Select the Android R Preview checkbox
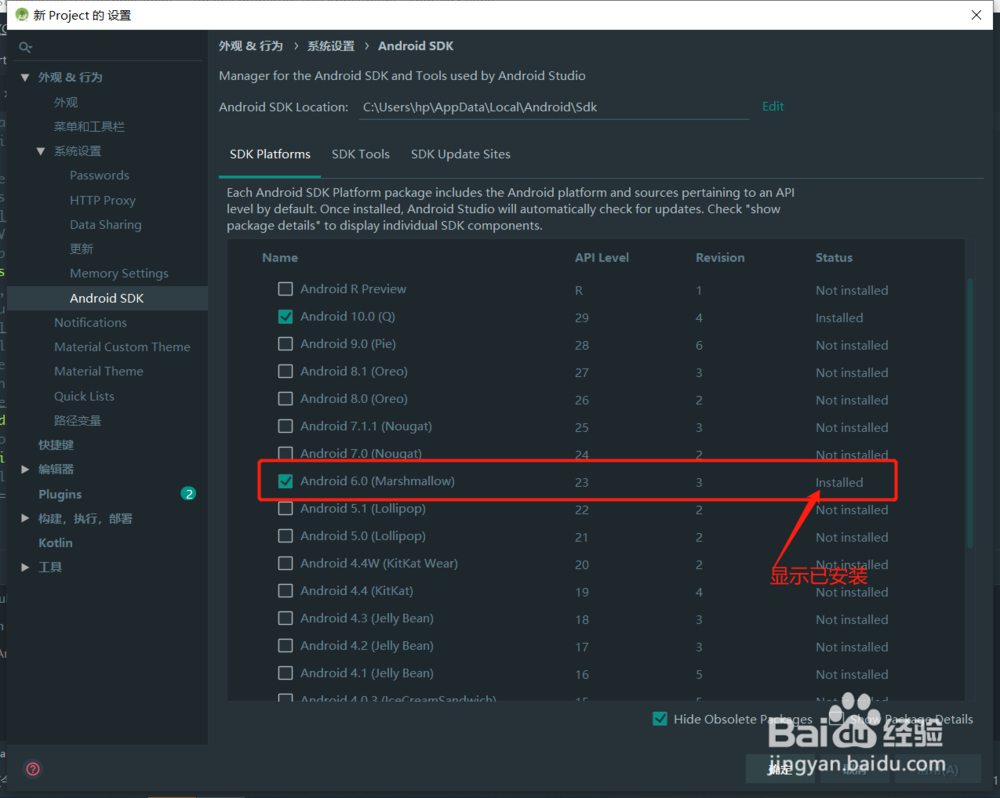 click(285, 289)
